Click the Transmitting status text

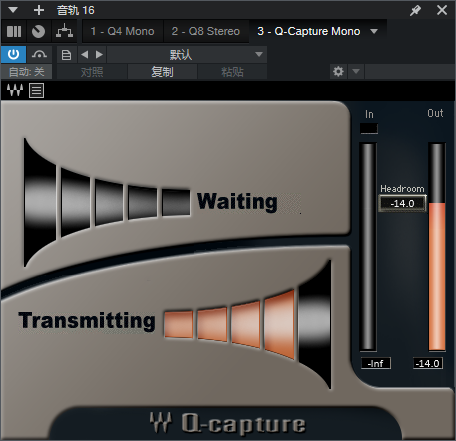pos(87,321)
